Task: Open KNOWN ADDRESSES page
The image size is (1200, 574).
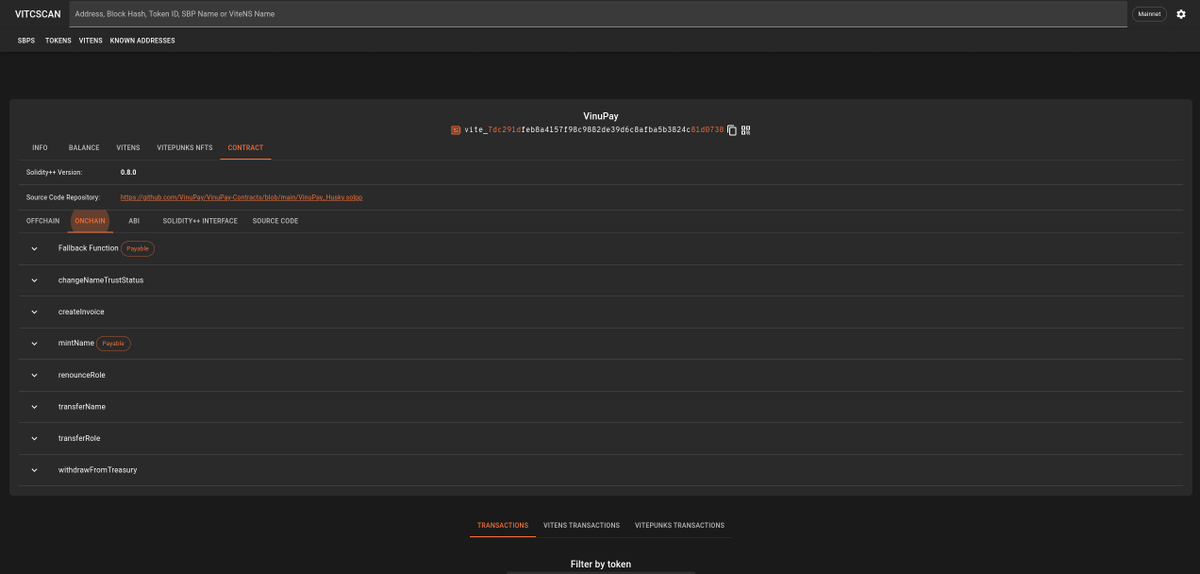Action: (x=142, y=40)
